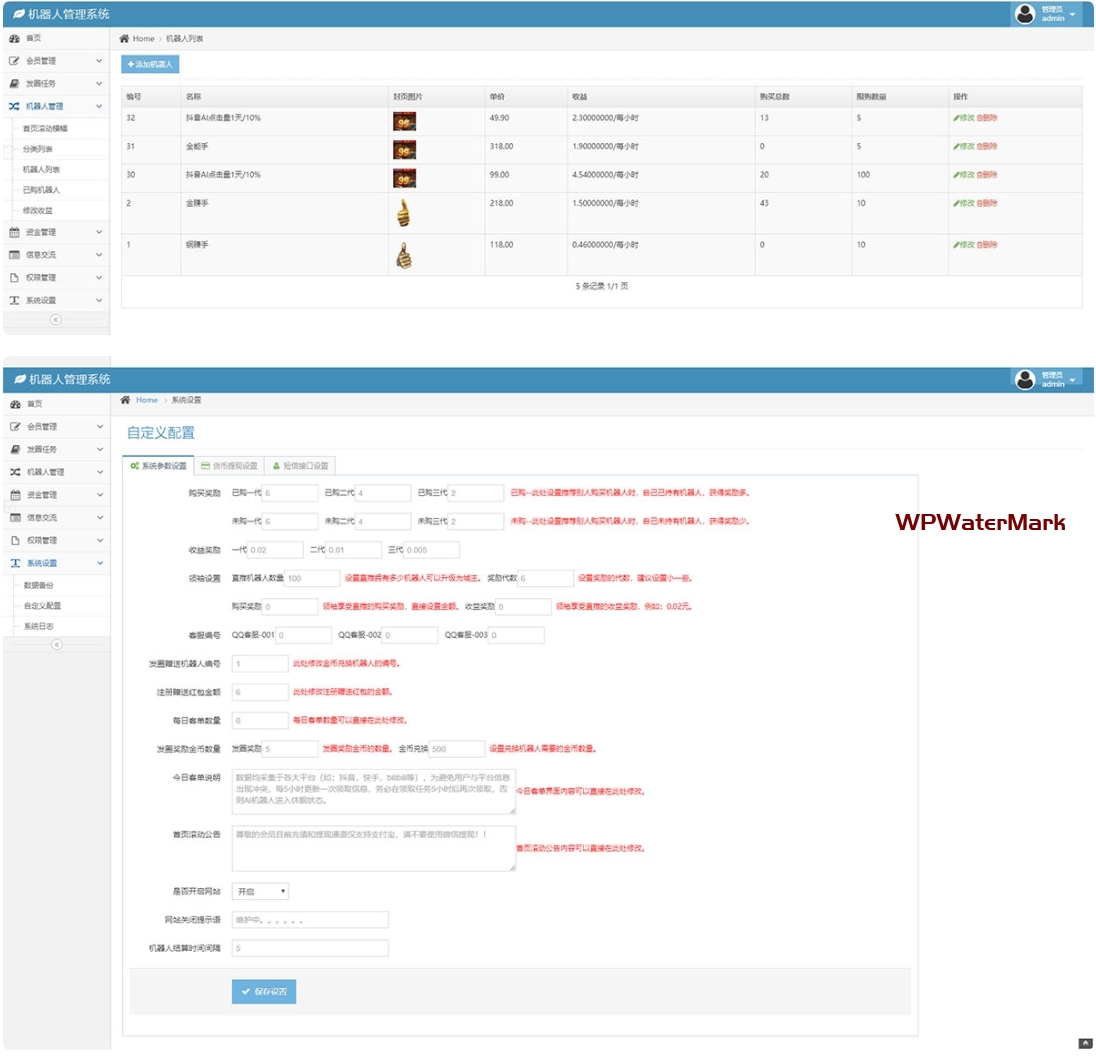This screenshot has width=1096, height=1061.
Task: Collapse the upper sidebar with the arrow toggle
Action: coord(56,320)
